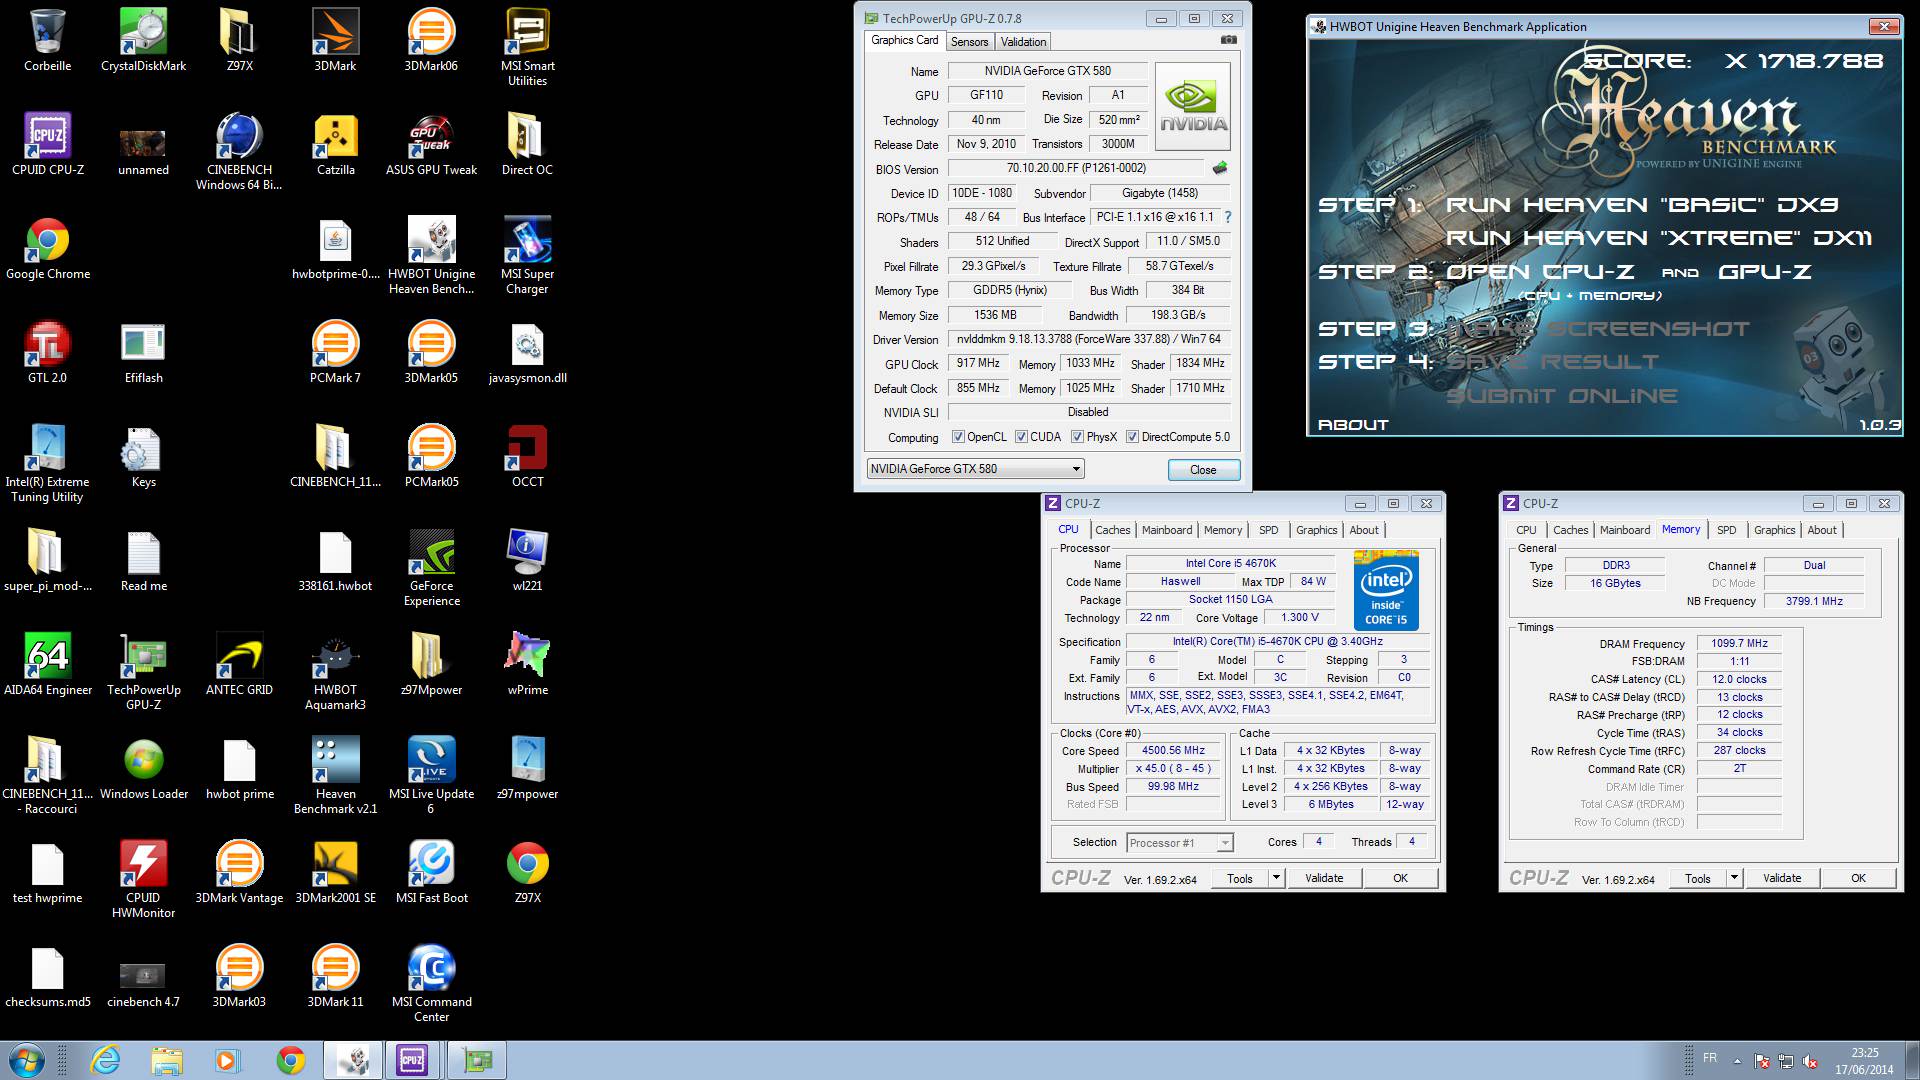The width and height of the screenshot is (1920, 1080).
Task: Open Windows Explorer from the taskbar
Action: click(167, 1060)
